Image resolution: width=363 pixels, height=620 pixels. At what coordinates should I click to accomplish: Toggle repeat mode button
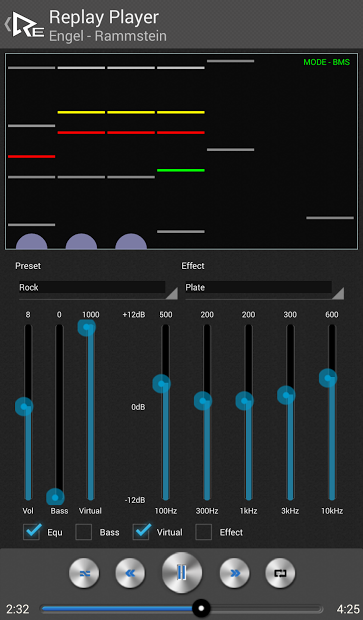pos(280,573)
